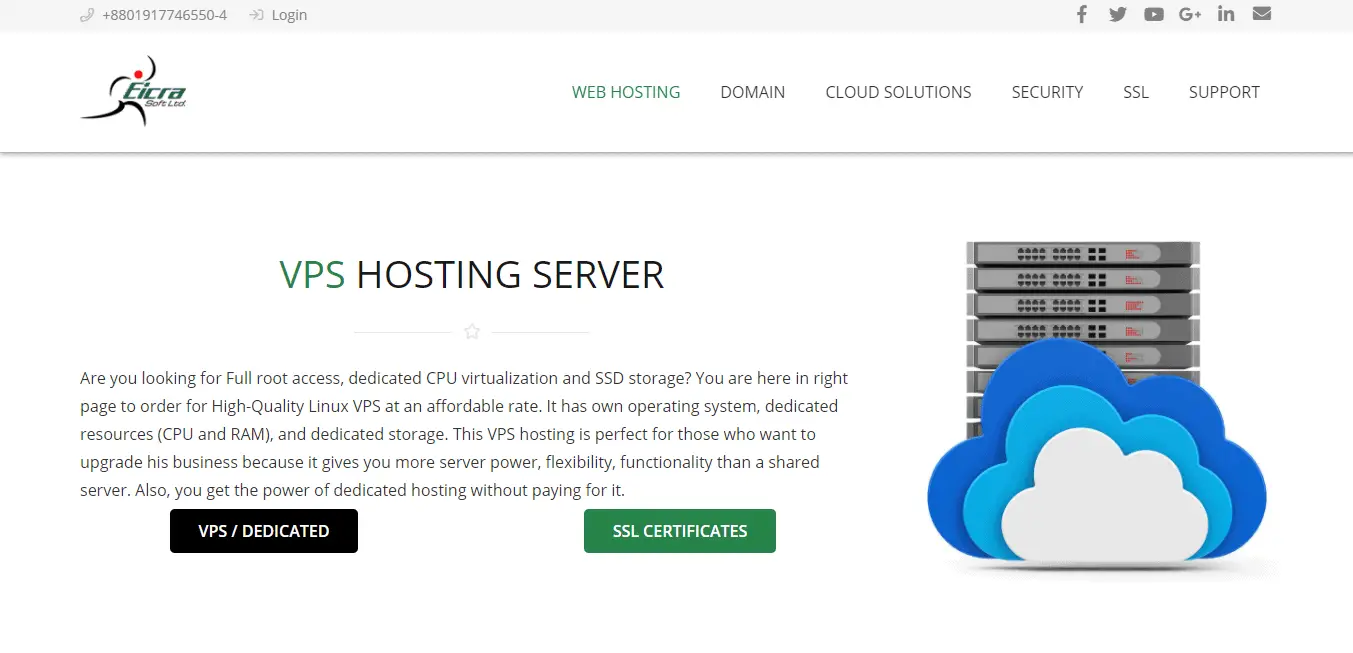Open the DOMAIN menu

753,92
